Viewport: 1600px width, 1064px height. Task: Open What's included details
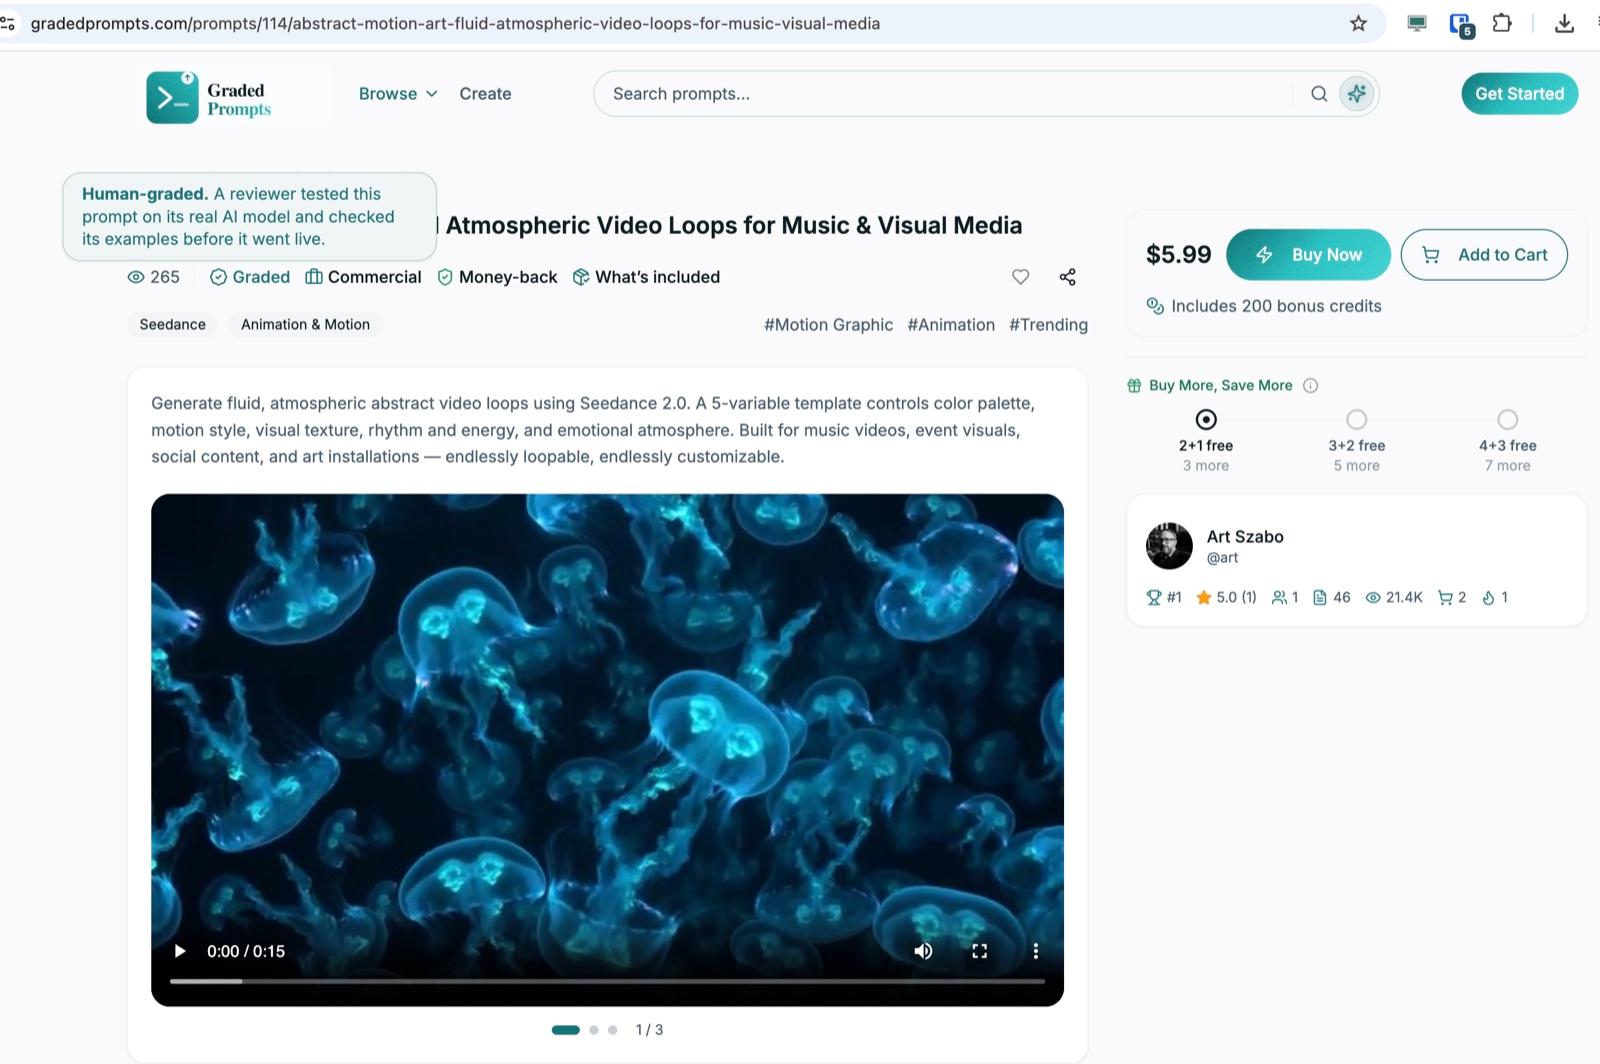coord(646,277)
